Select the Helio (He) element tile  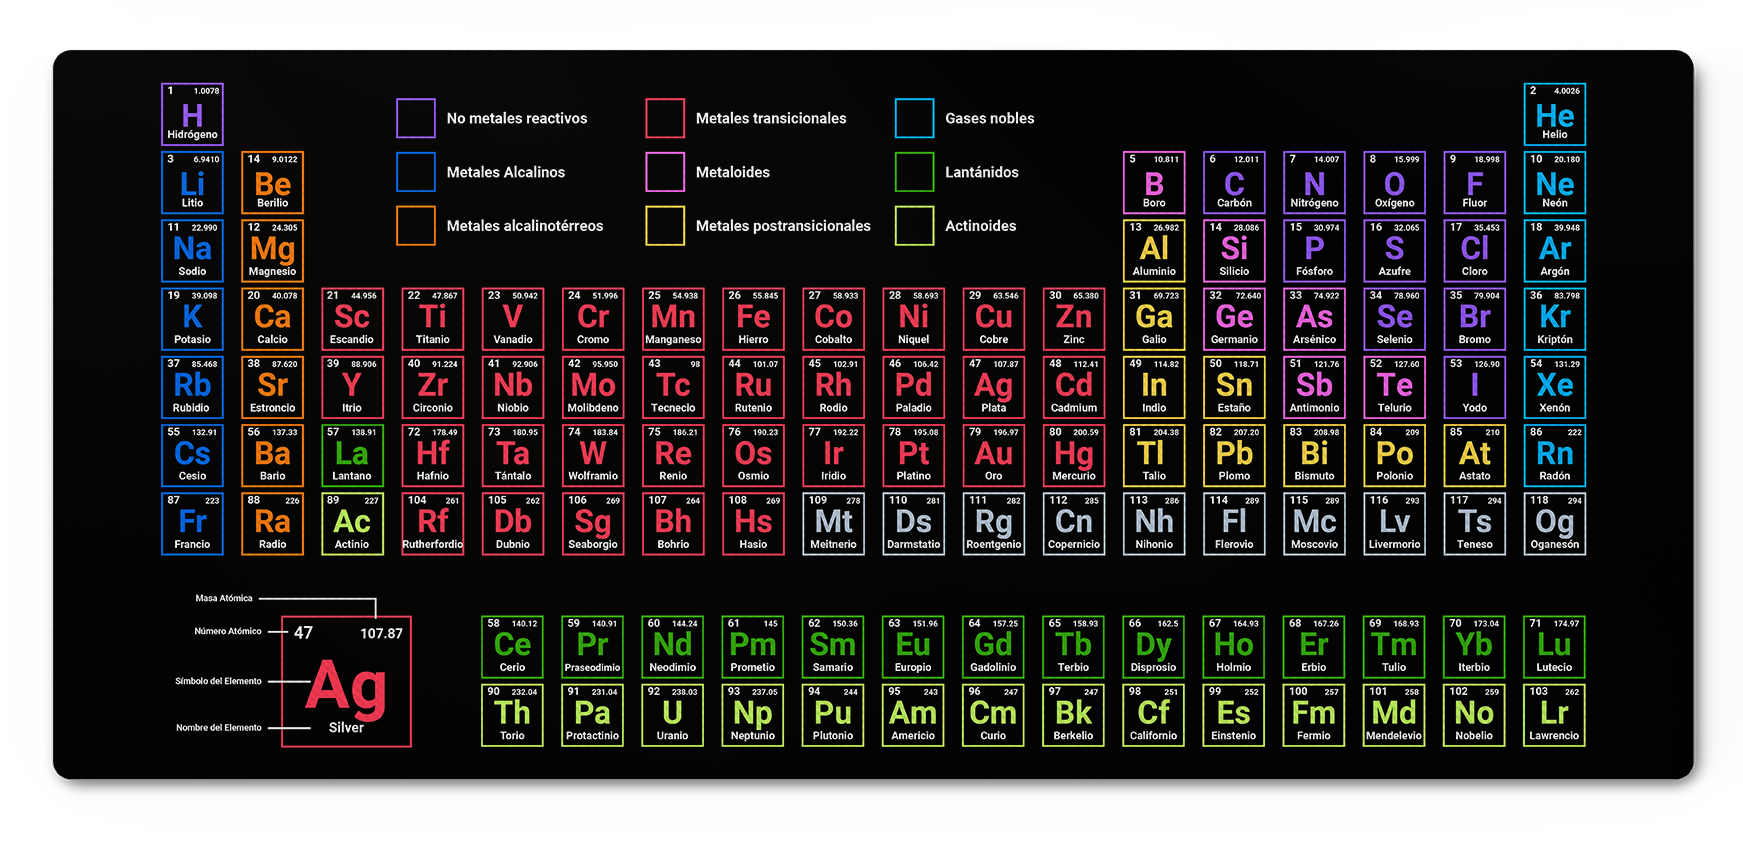[x=1554, y=114]
